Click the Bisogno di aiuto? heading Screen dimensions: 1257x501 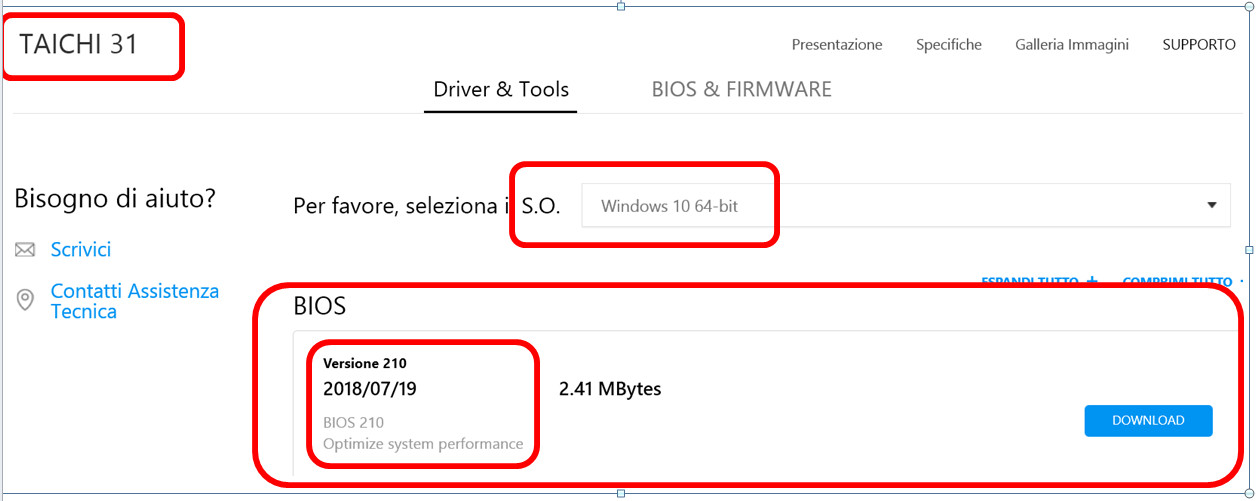pyautogui.click(x=115, y=199)
